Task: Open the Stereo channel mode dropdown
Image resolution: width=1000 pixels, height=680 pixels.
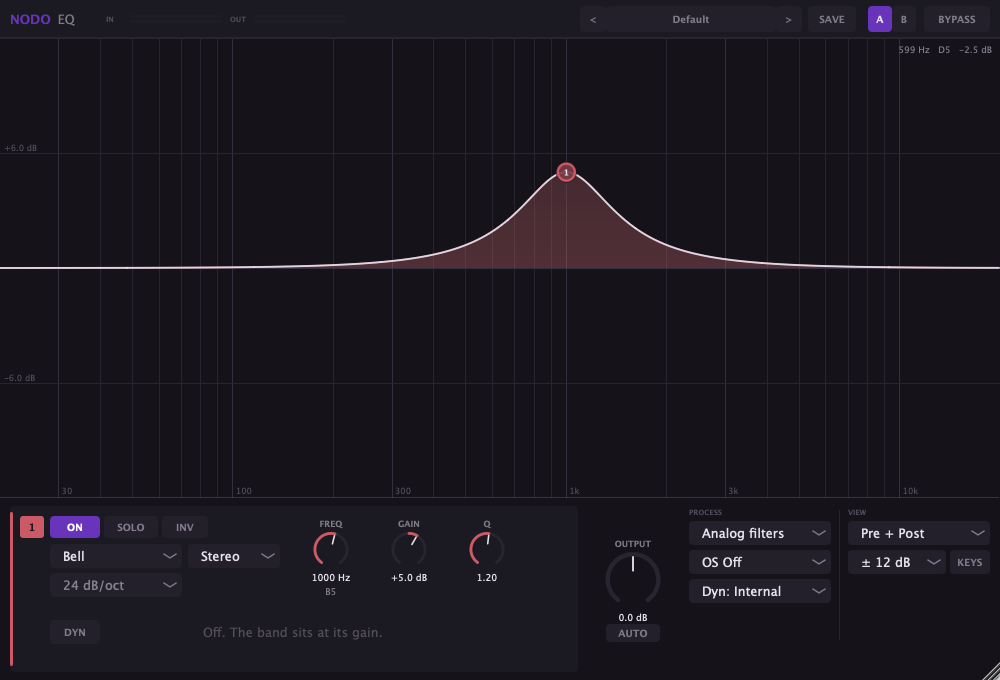Action: [234, 556]
